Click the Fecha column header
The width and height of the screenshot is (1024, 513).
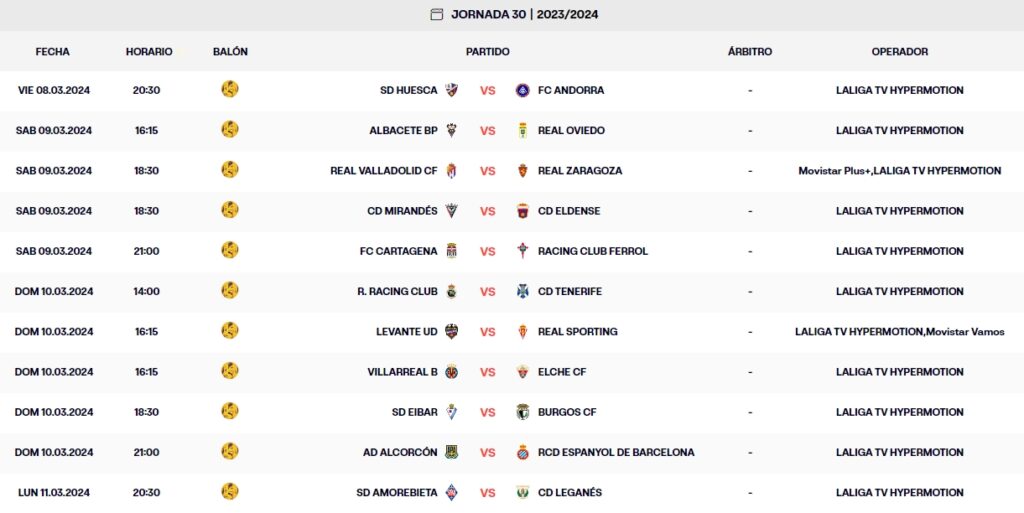click(x=52, y=51)
